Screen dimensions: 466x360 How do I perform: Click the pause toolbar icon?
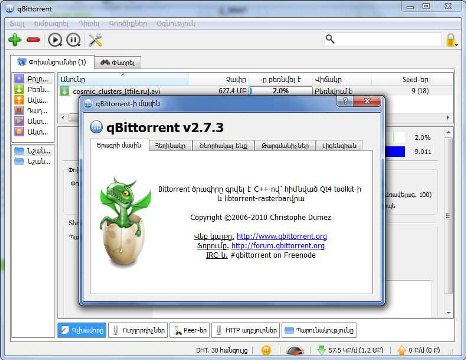click(73, 40)
